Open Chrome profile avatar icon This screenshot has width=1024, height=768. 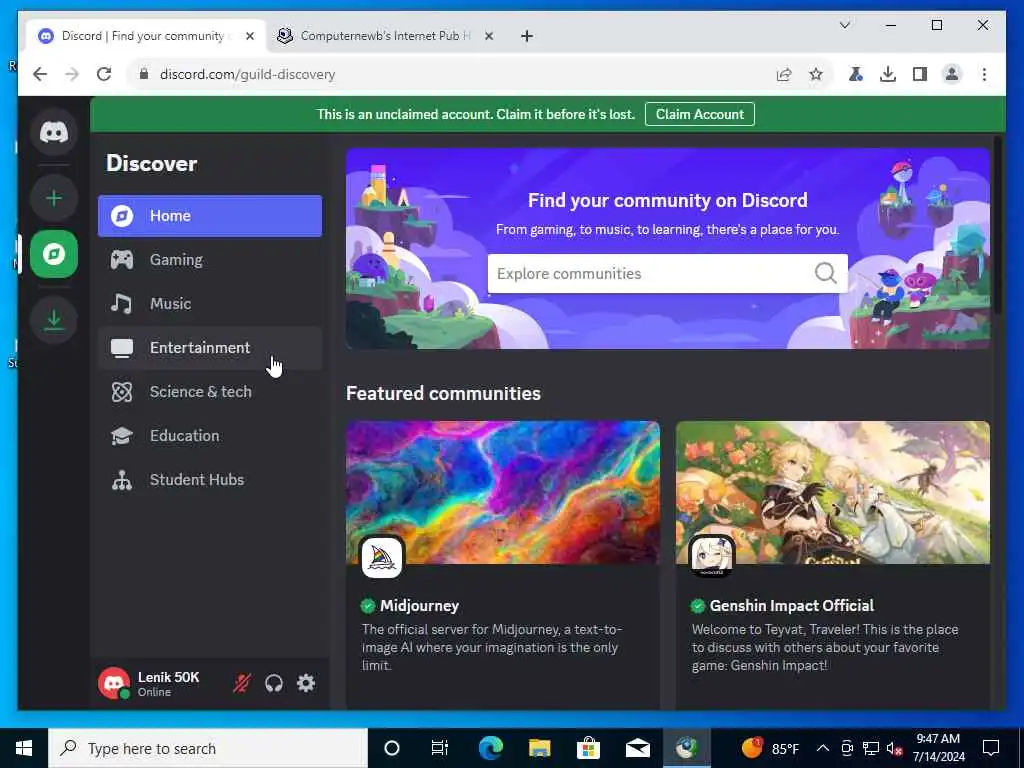952,74
